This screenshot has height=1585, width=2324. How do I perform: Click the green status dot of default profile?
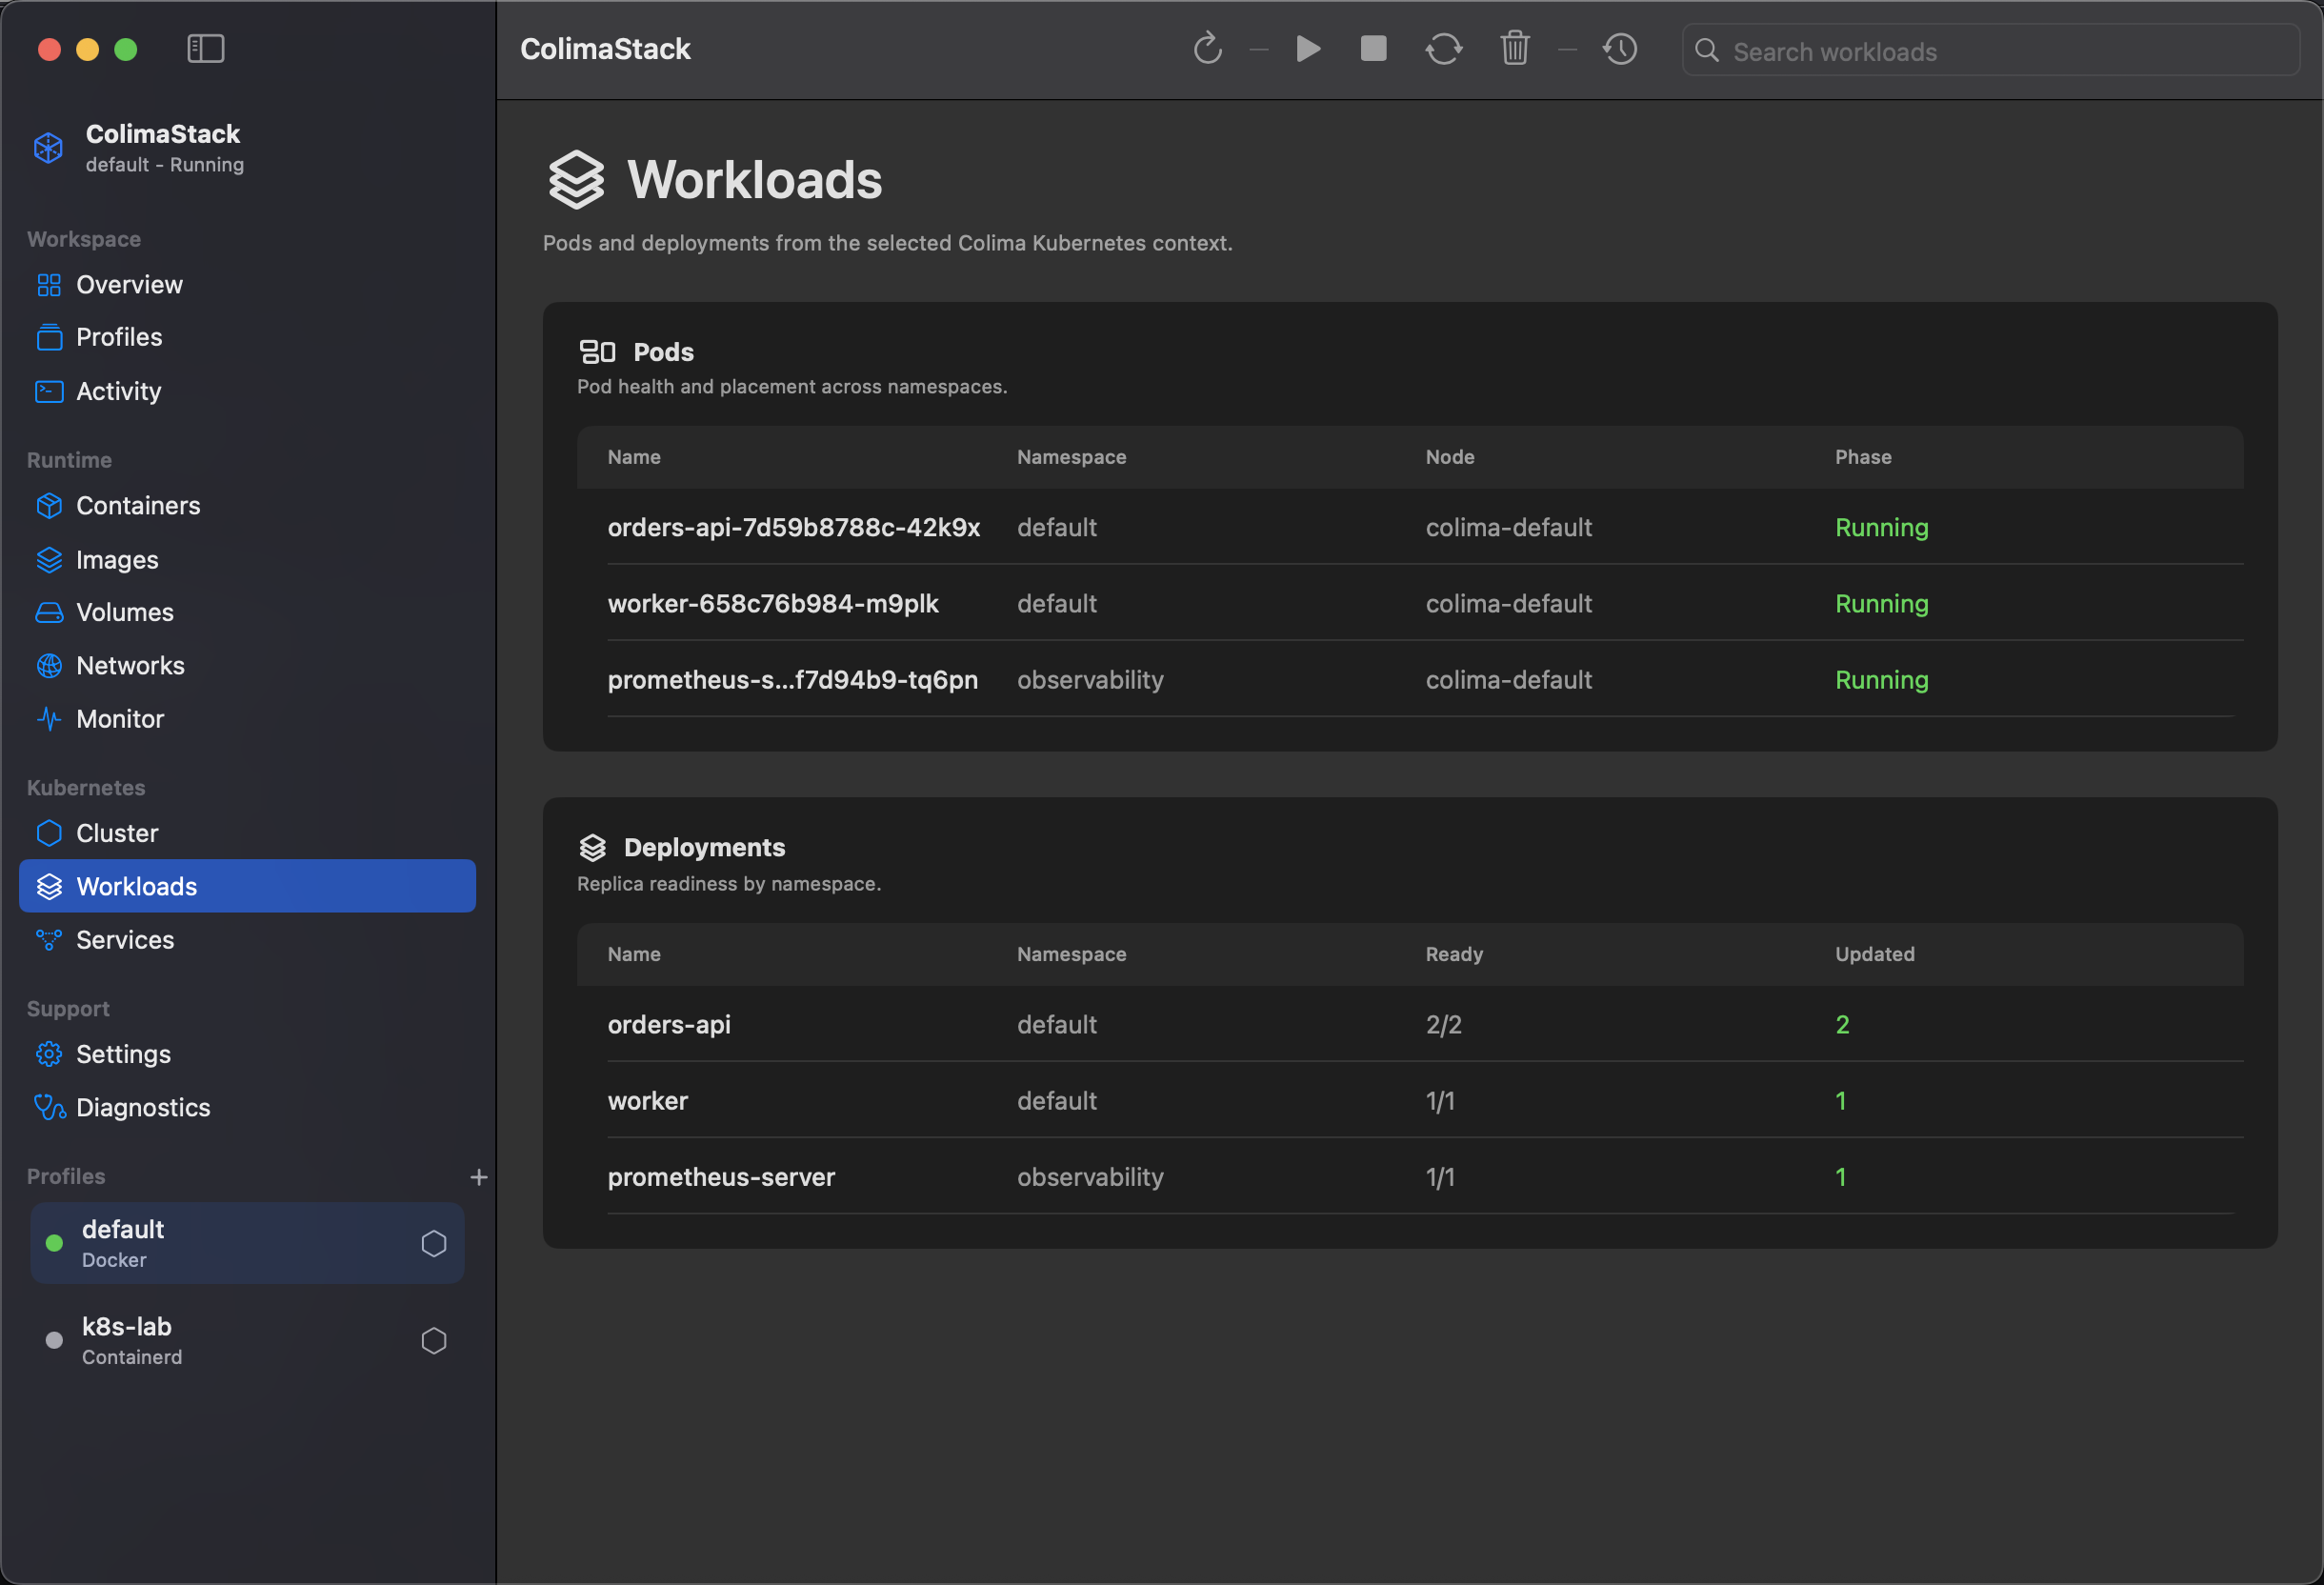pos(54,1243)
